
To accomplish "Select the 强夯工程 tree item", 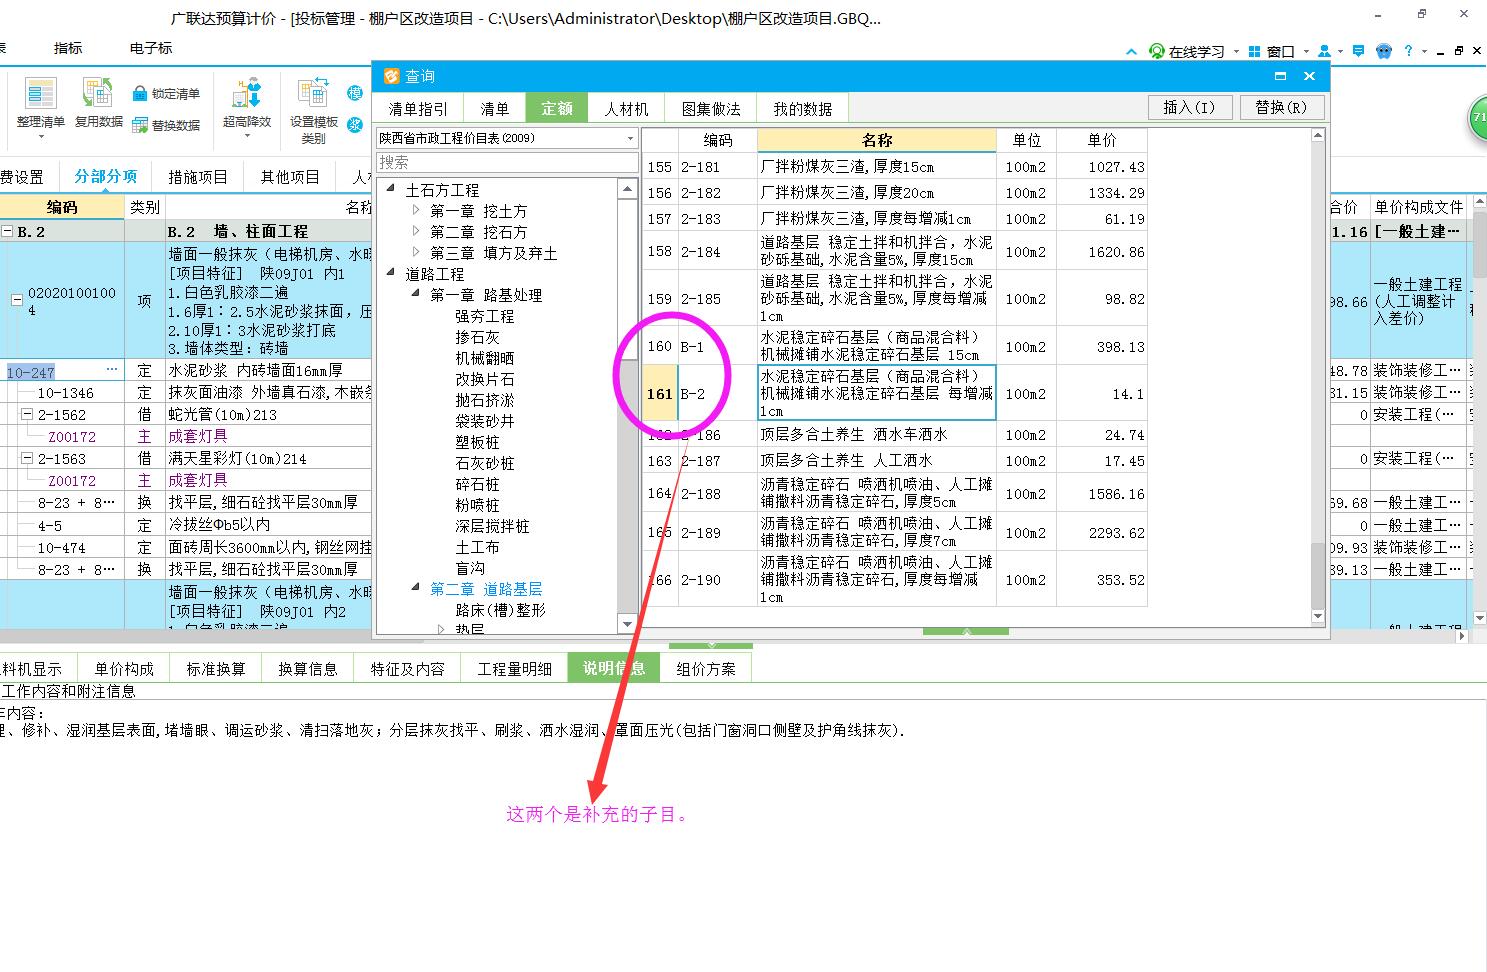I will point(485,316).
